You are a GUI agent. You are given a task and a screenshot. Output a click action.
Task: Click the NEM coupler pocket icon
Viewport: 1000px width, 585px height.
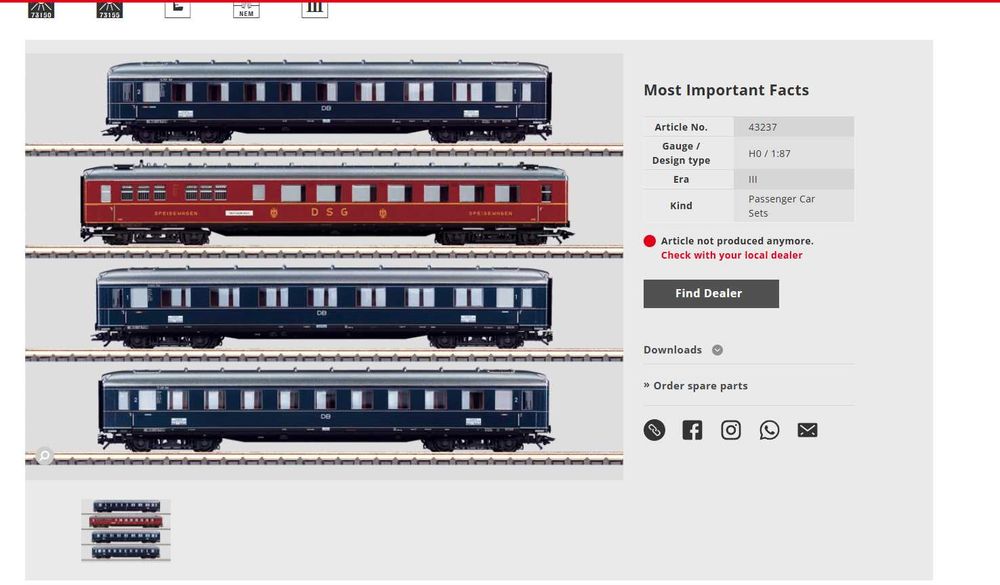tap(246, 10)
